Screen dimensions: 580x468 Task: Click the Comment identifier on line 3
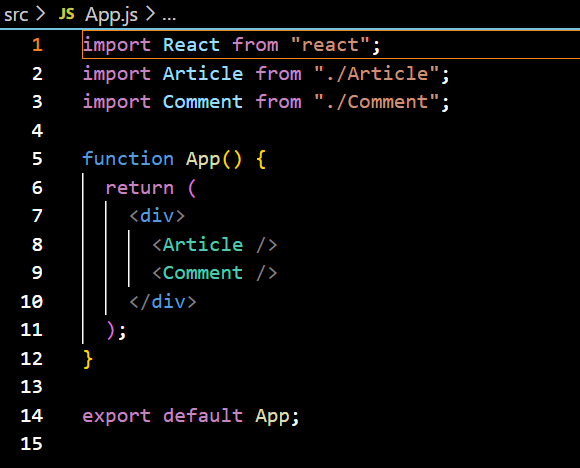click(x=203, y=102)
